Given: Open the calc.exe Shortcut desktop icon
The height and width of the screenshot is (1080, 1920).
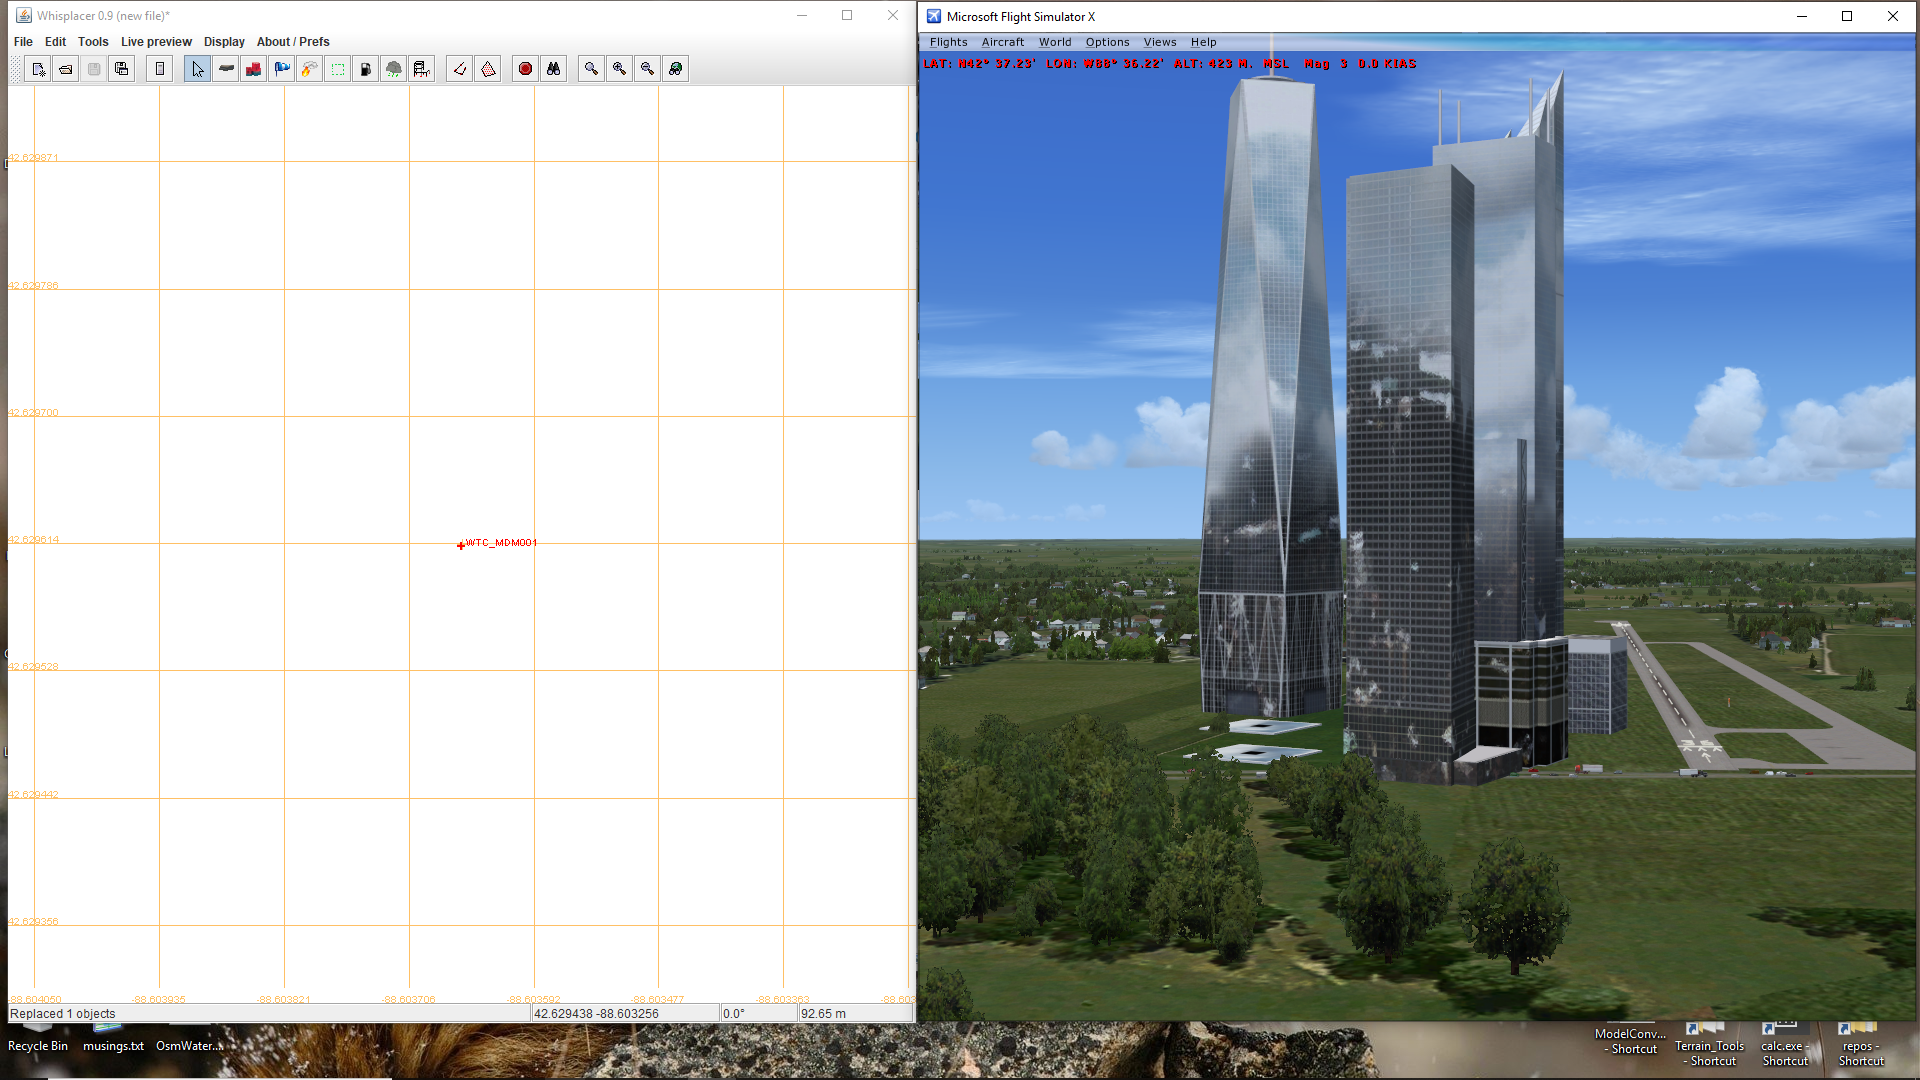Looking at the screenshot, I should pyautogui.click(x=1785, y=1045).
